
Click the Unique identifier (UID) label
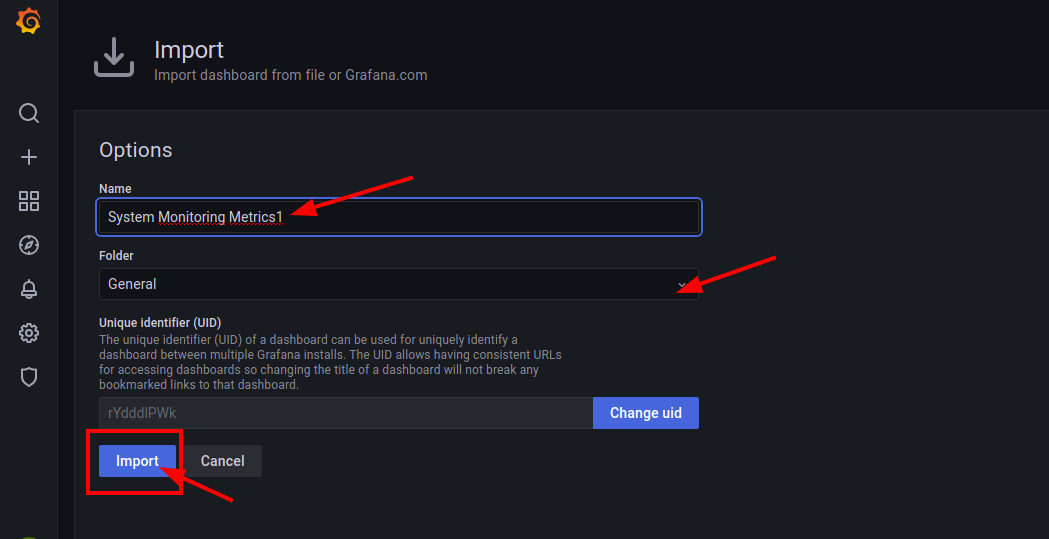coord(160,323)
